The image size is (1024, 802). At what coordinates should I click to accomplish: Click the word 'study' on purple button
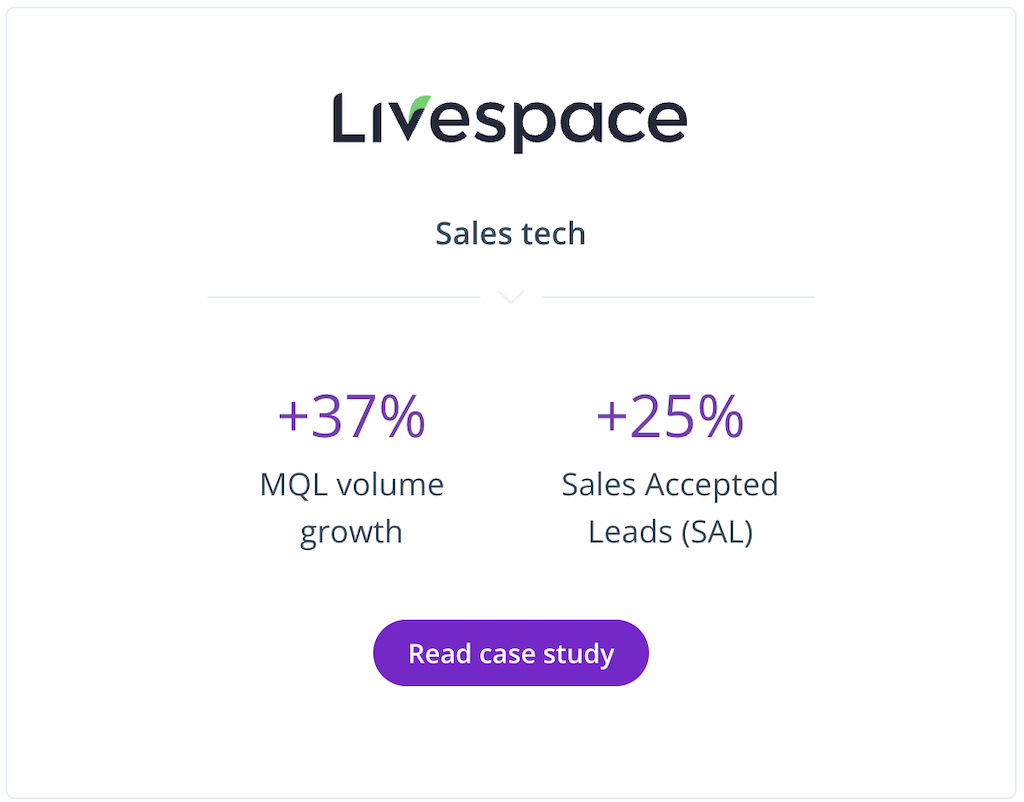pyautogui.click(x=579, y=654)
